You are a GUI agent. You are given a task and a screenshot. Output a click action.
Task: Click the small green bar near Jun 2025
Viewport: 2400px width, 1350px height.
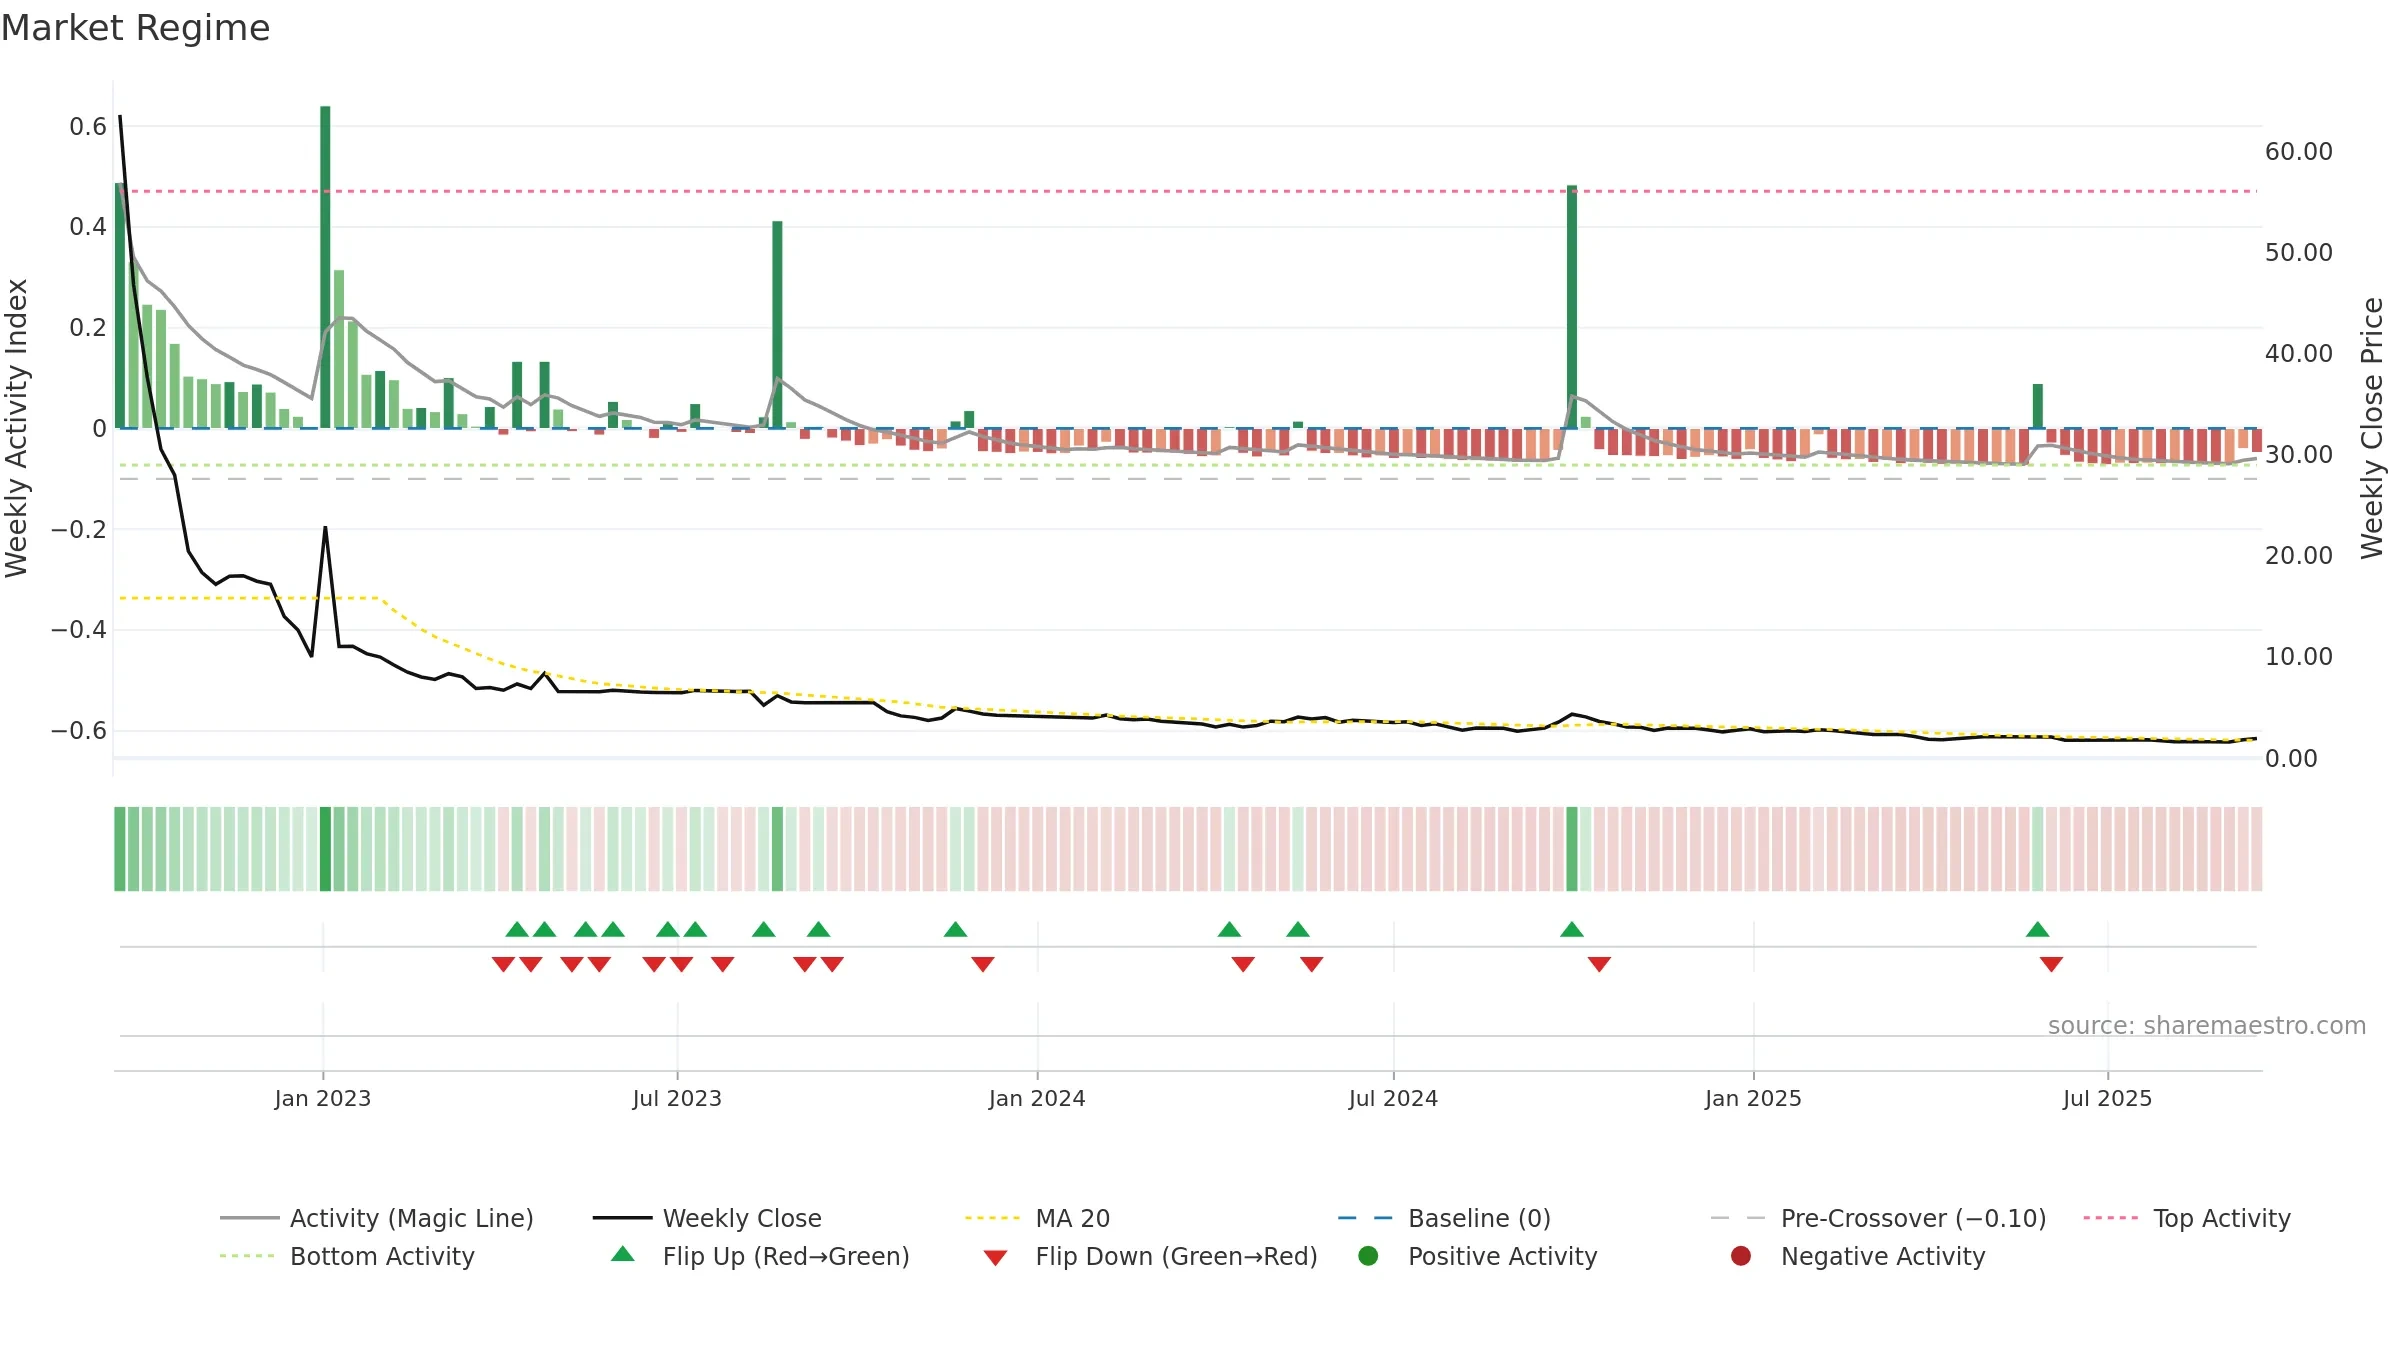coord(2038,406)
